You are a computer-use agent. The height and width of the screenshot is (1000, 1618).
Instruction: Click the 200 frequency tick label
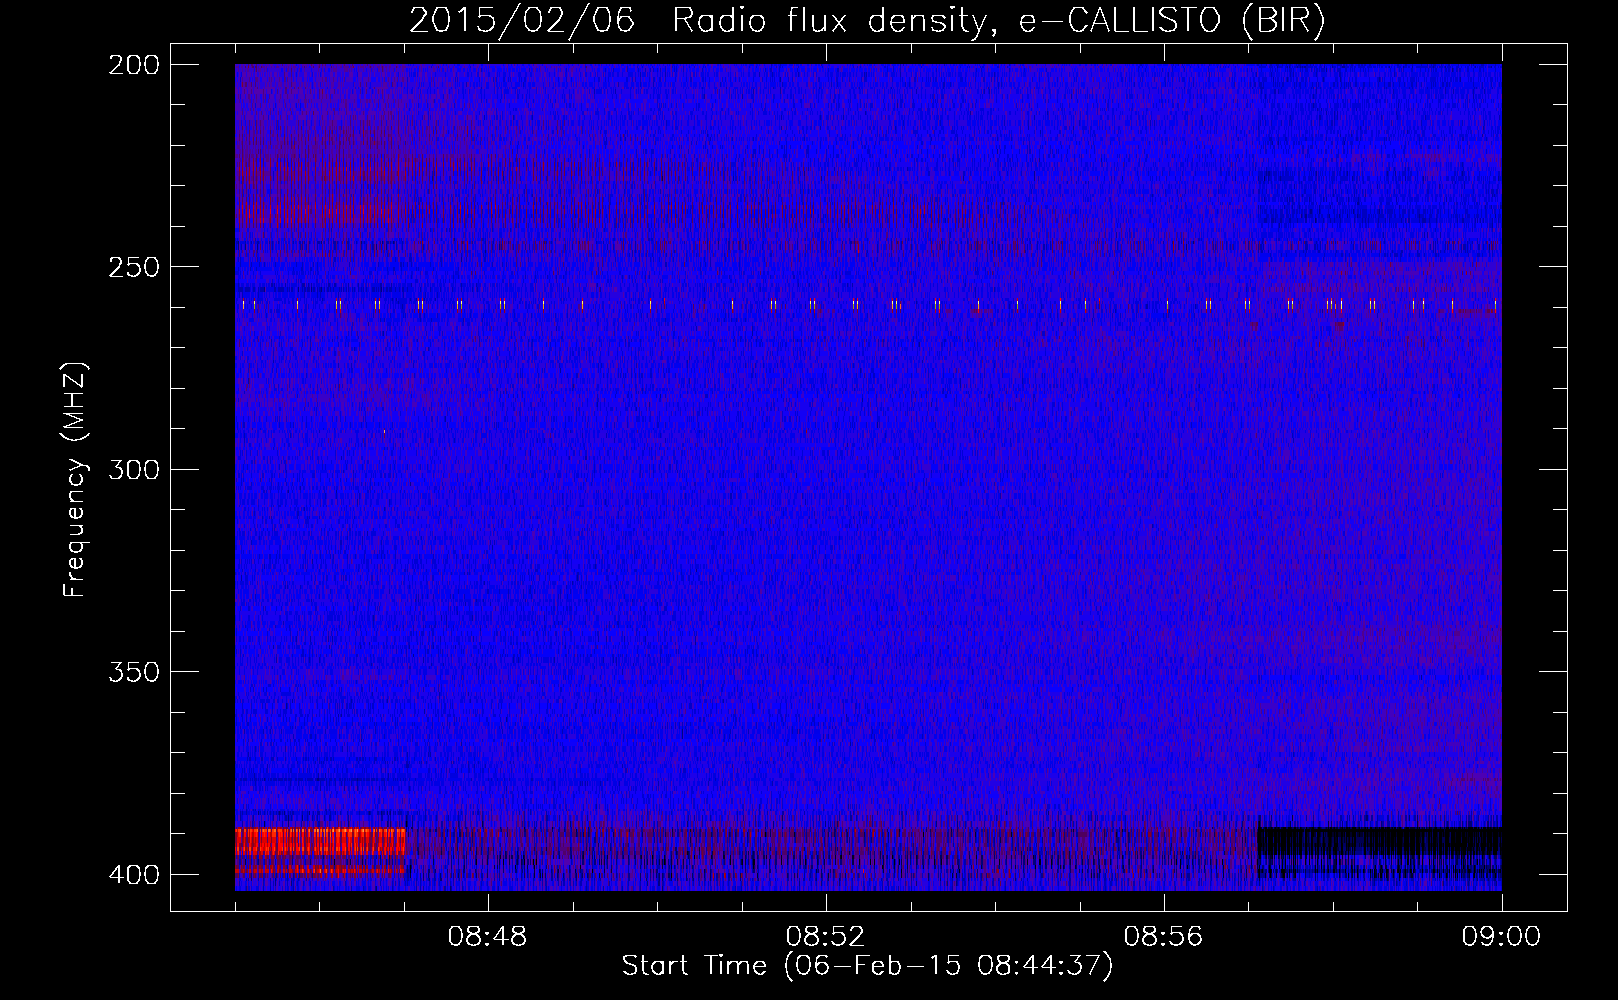pyautogui.click(x=133, y=65)
